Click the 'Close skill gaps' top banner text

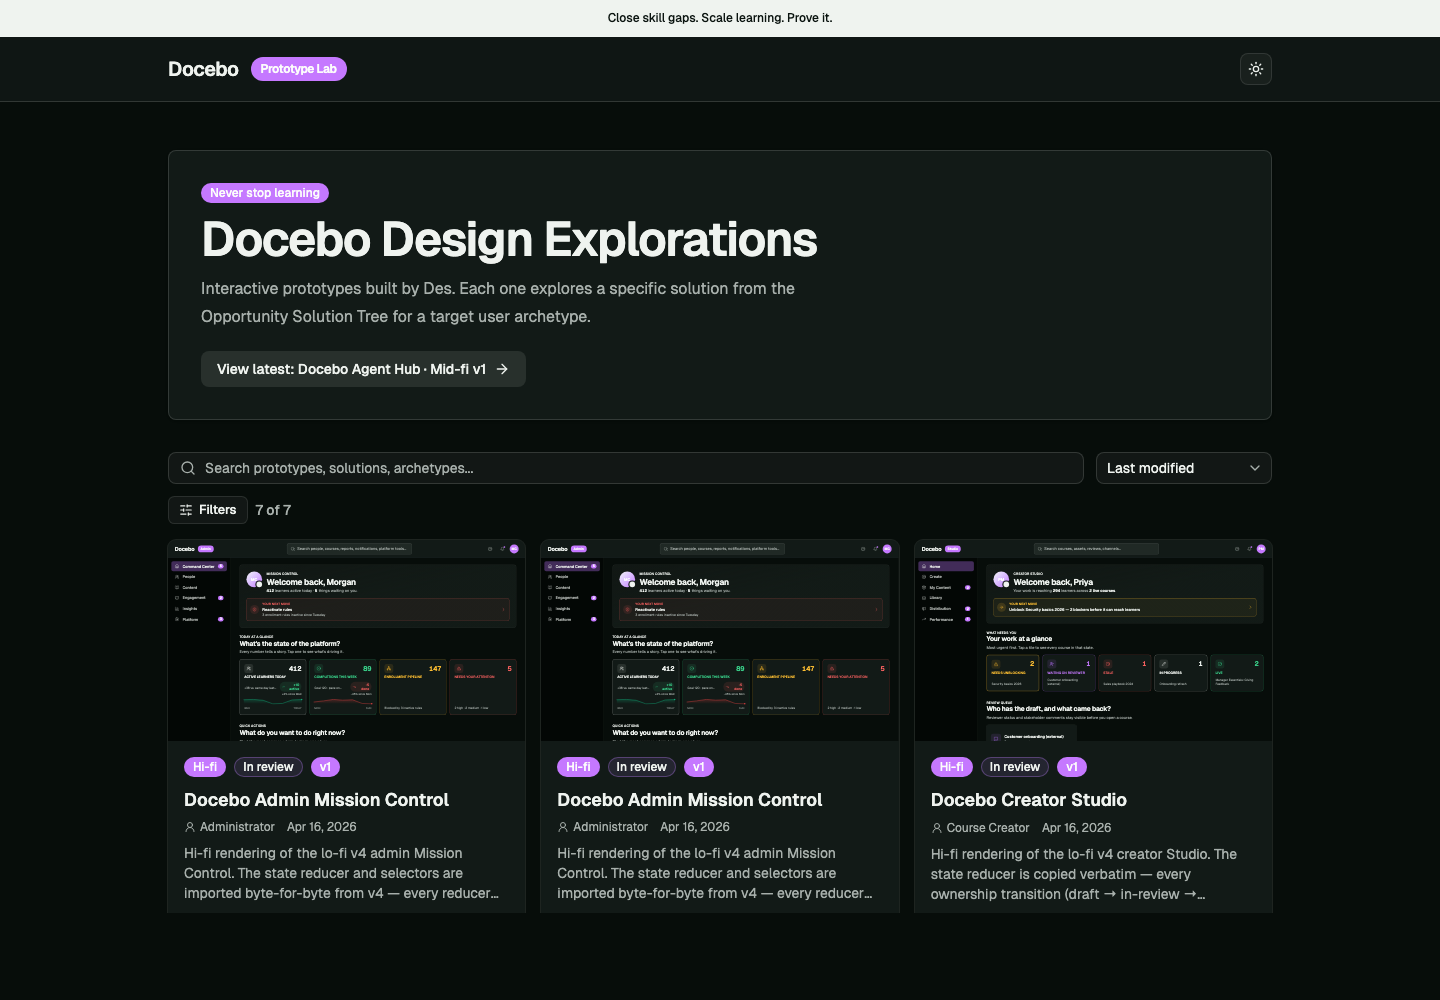[x=720, y=18]
